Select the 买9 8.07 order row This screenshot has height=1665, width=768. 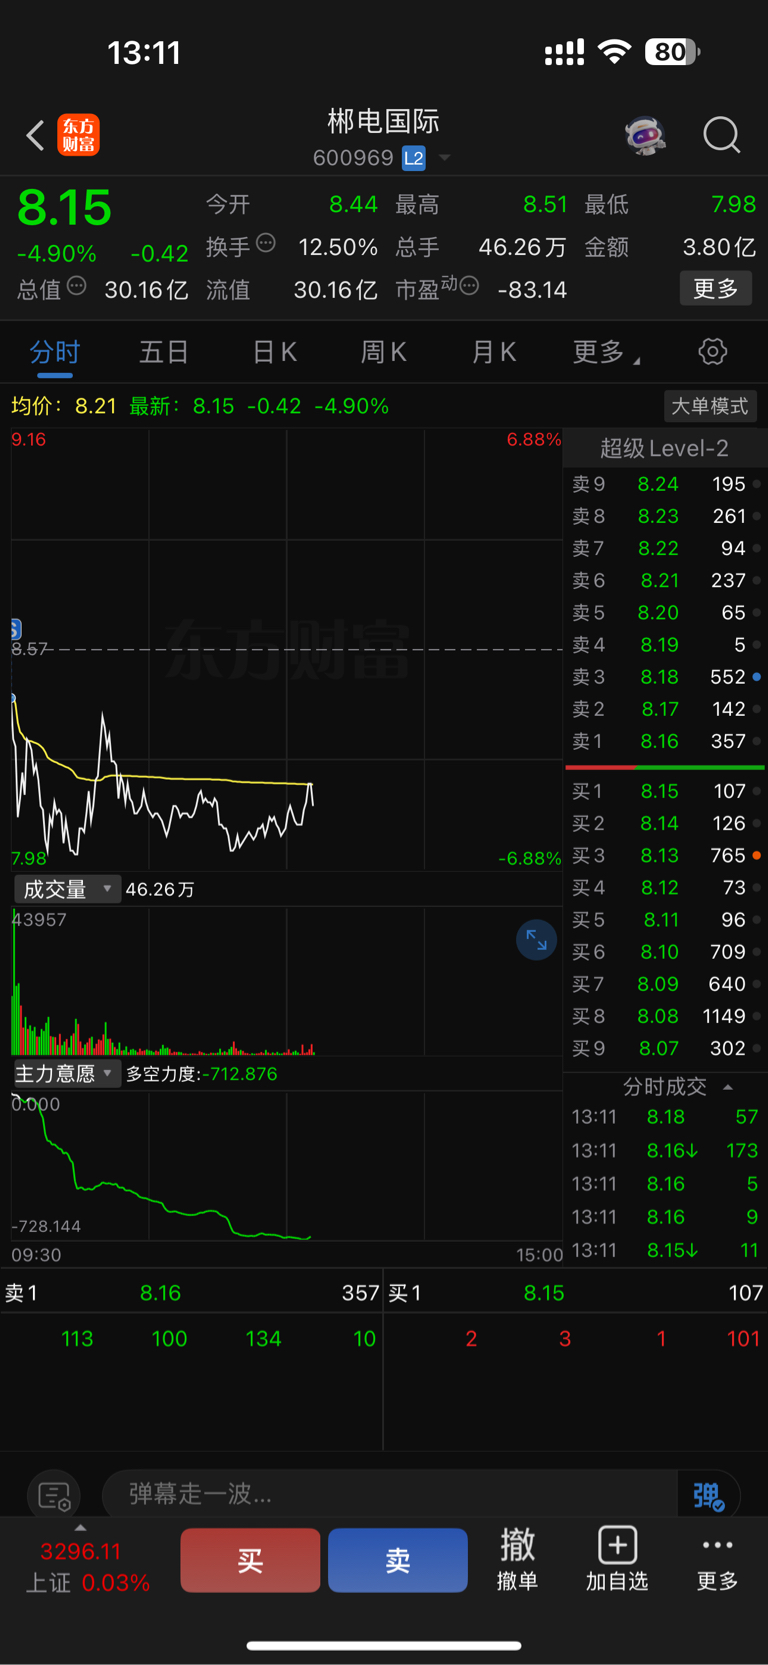click(664, 1048)
